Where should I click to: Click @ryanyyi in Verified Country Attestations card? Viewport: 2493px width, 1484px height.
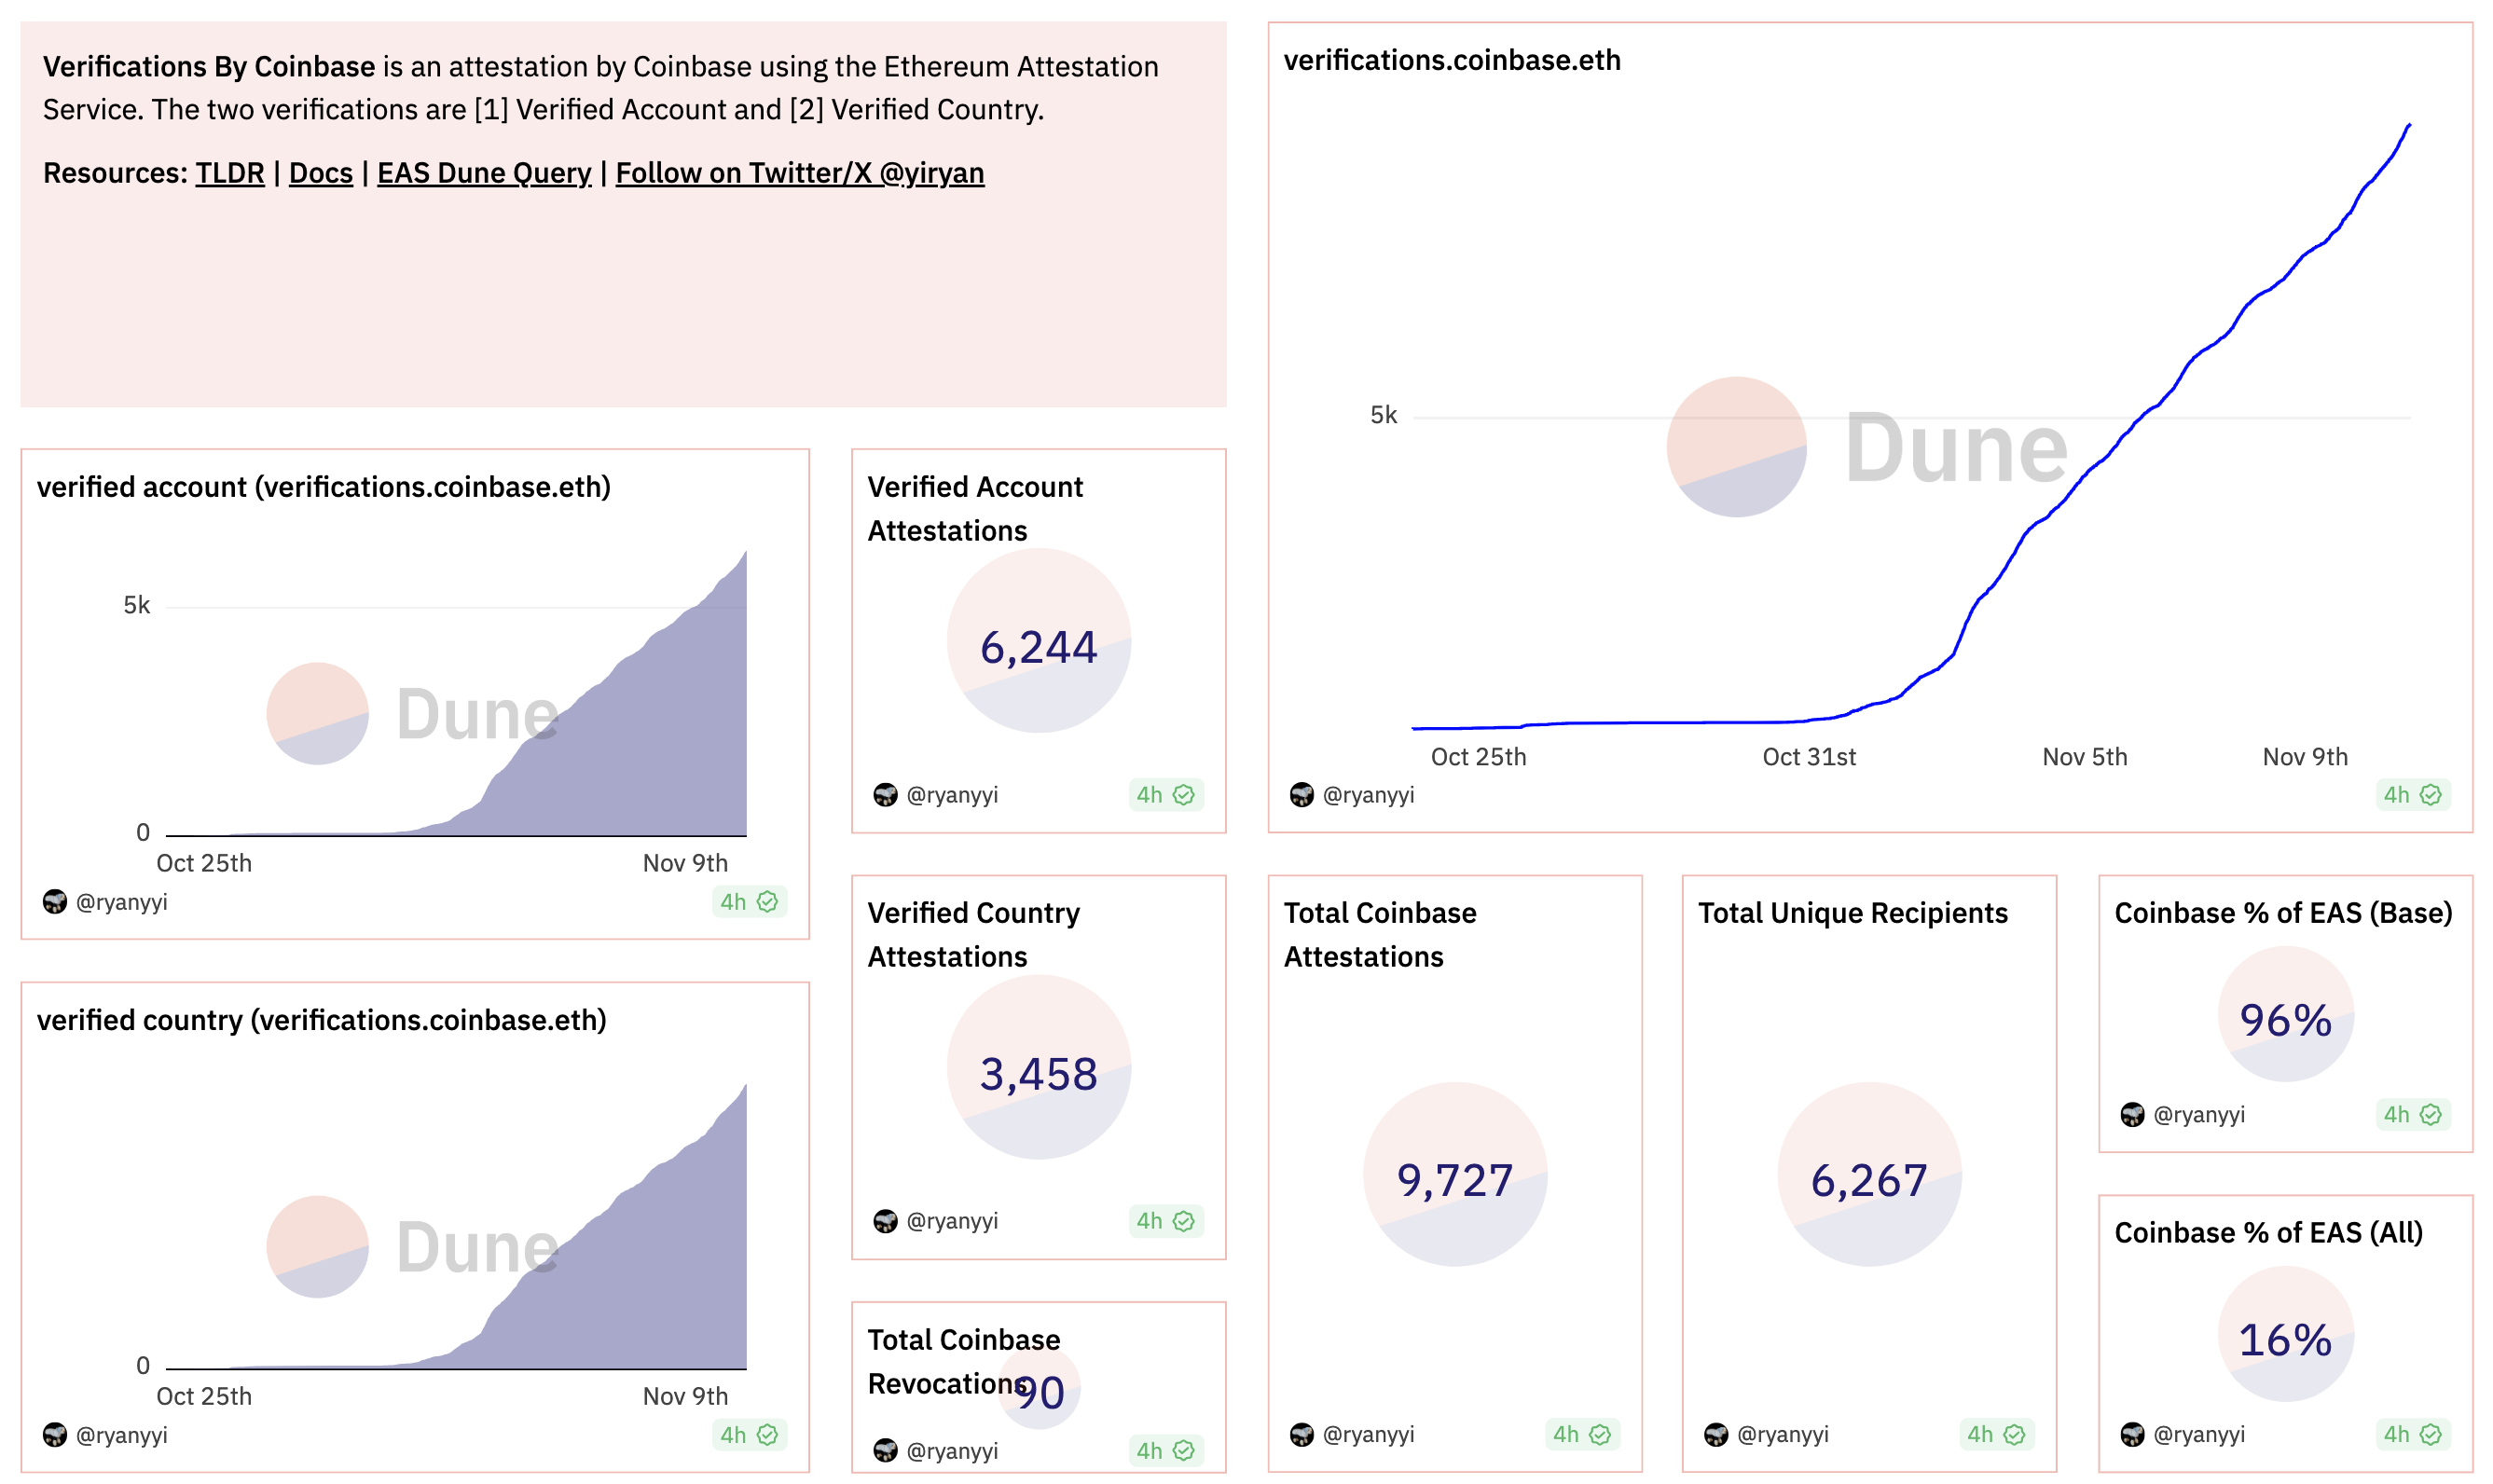click(952, 1220)
